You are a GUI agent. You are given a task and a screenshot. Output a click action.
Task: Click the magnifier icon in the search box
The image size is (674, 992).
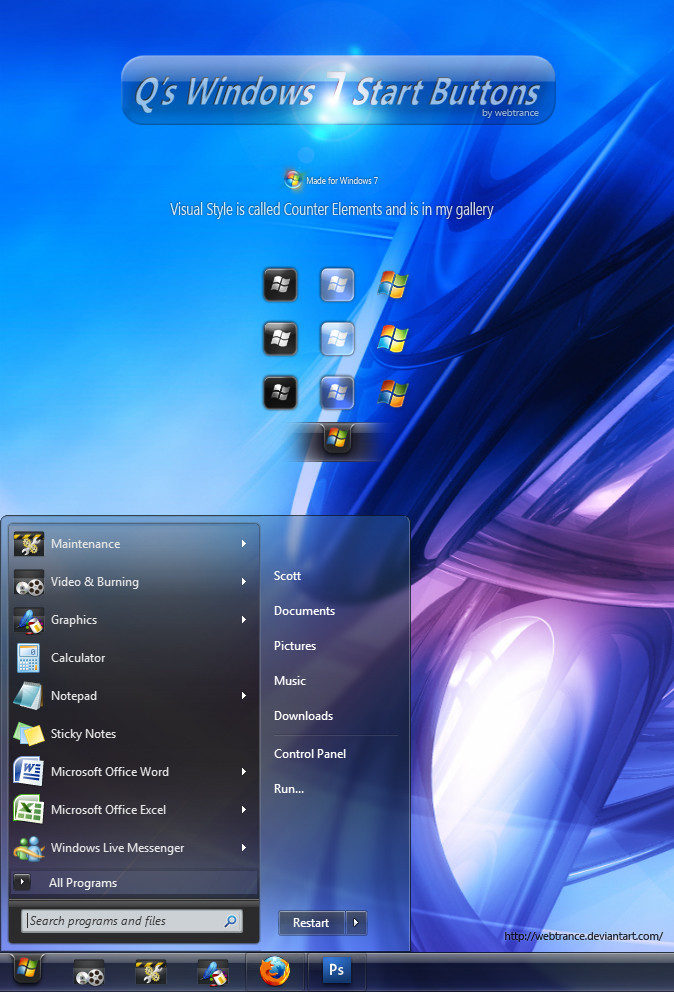point(230,921)
